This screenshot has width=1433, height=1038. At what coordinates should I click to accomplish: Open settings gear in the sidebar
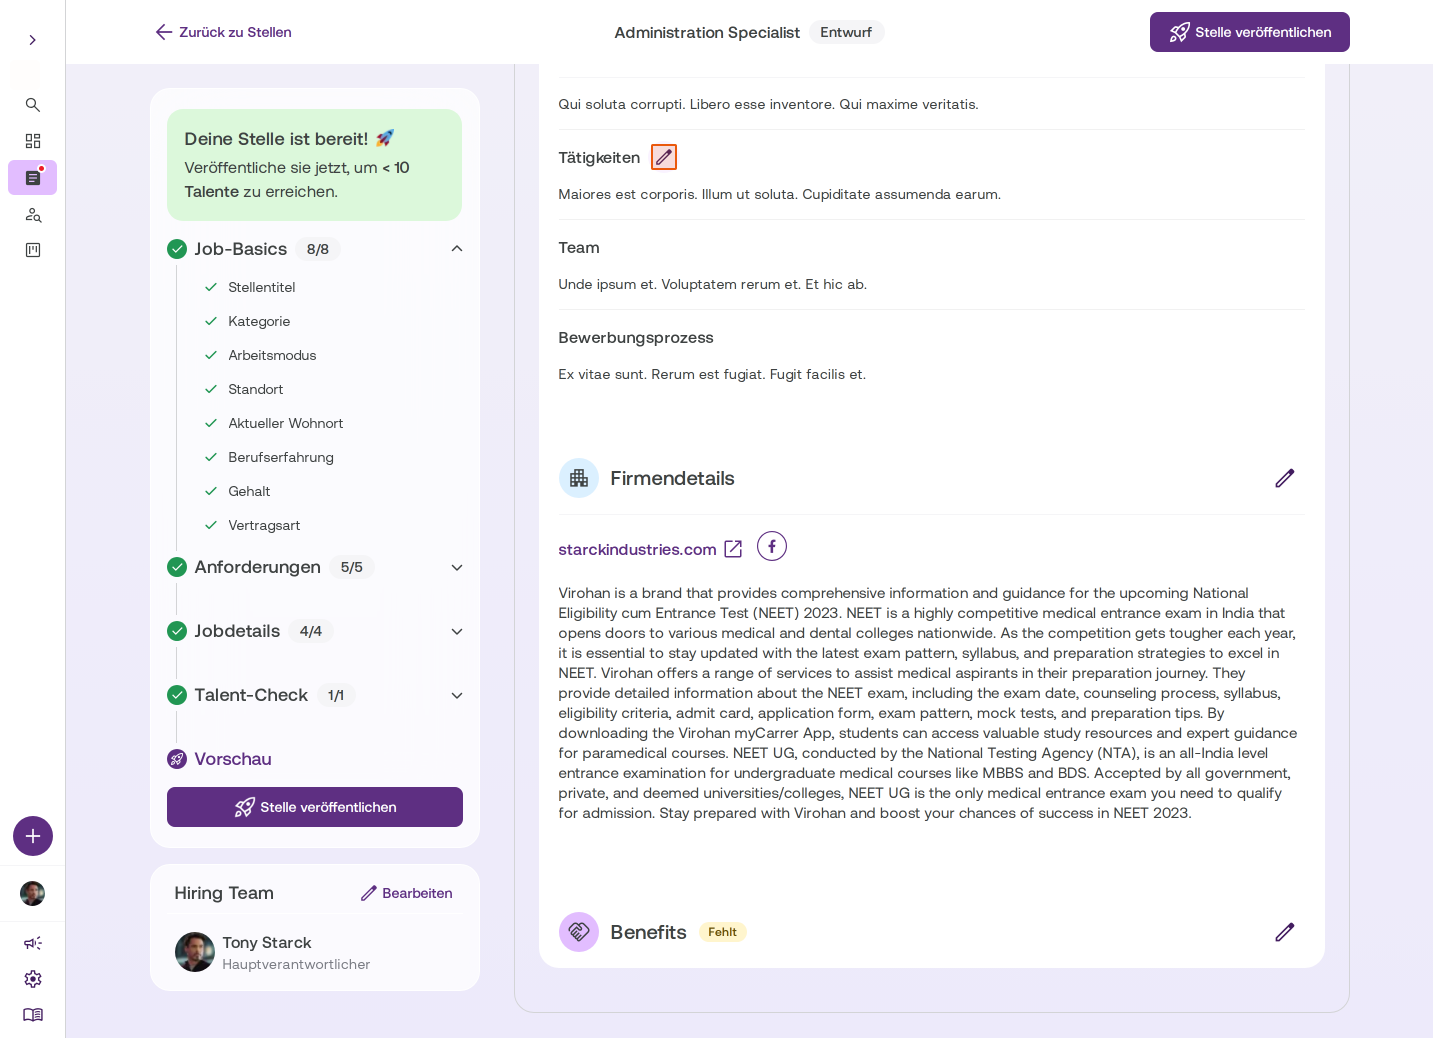33,979
